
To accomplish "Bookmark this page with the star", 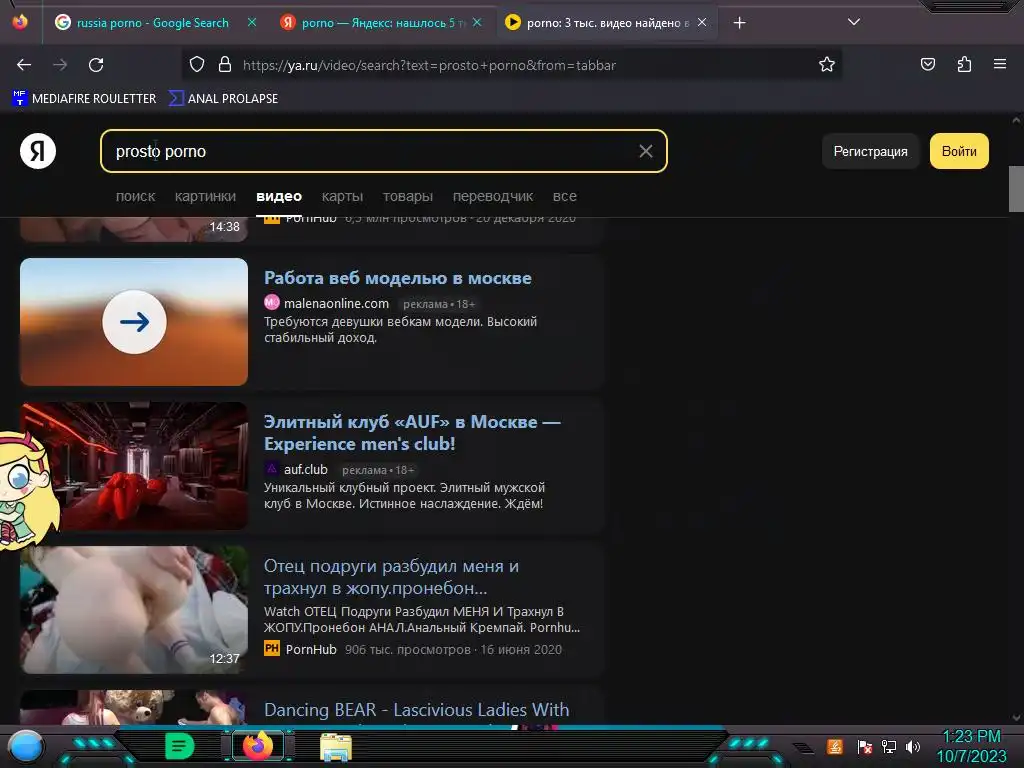I will pos(827,65).
